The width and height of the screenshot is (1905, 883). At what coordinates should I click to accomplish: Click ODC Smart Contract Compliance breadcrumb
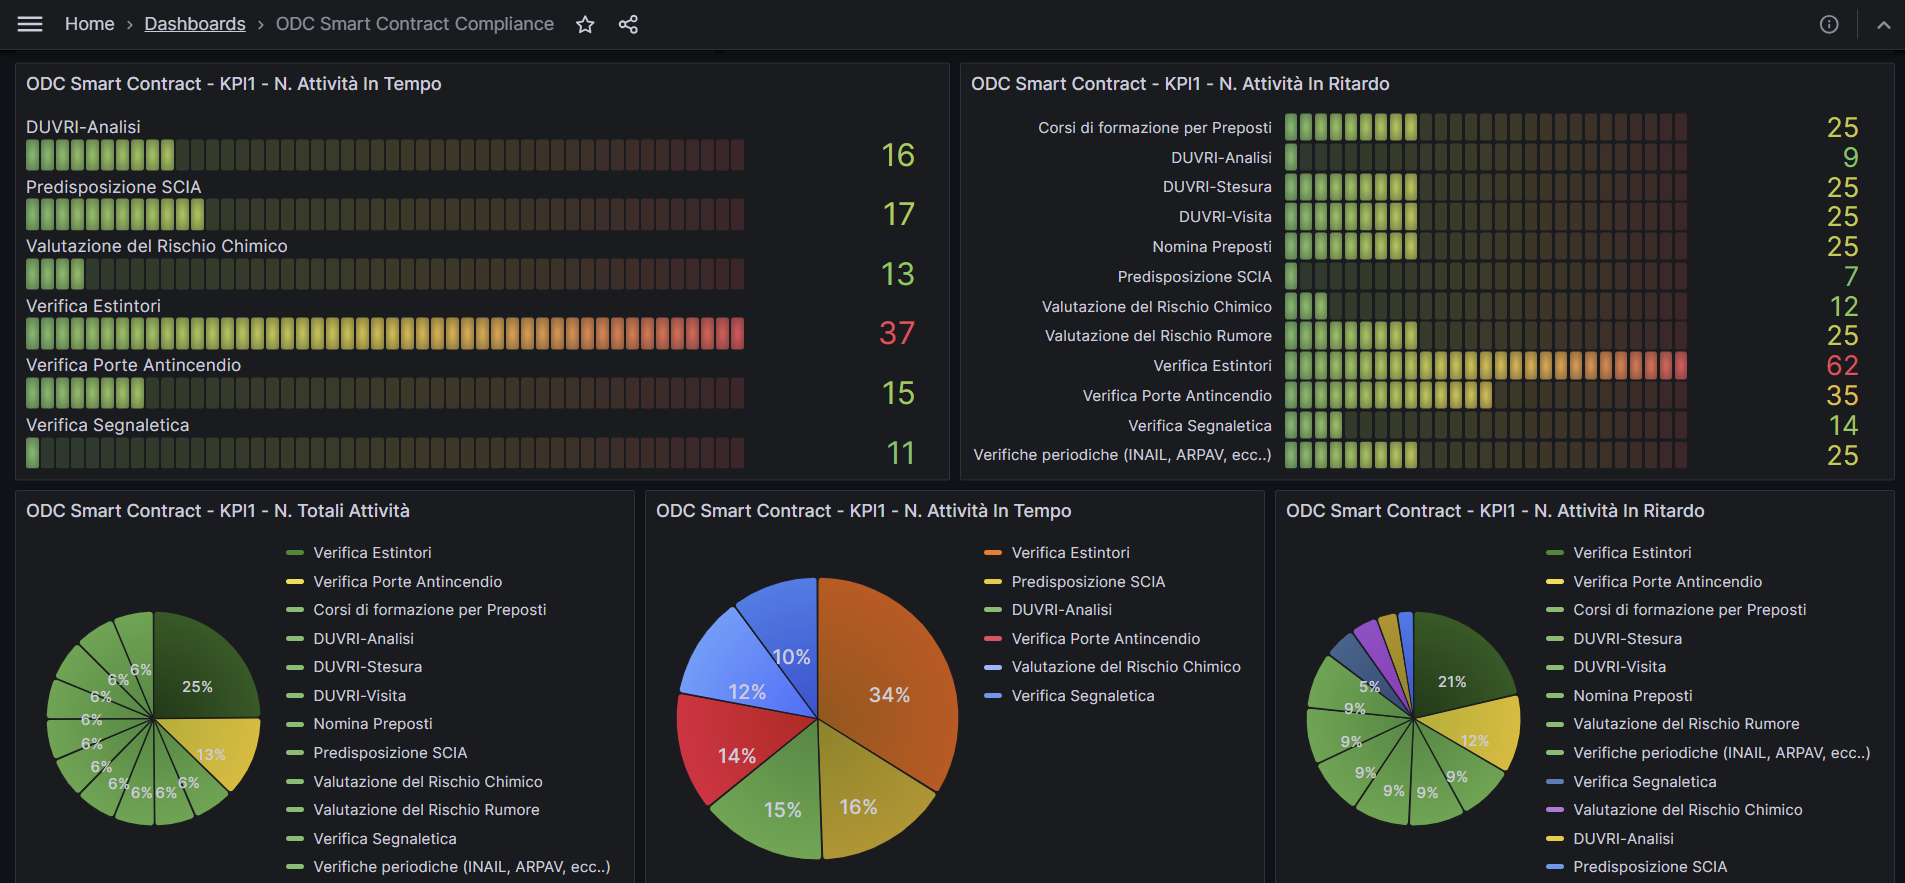click(x=415, y=24)
